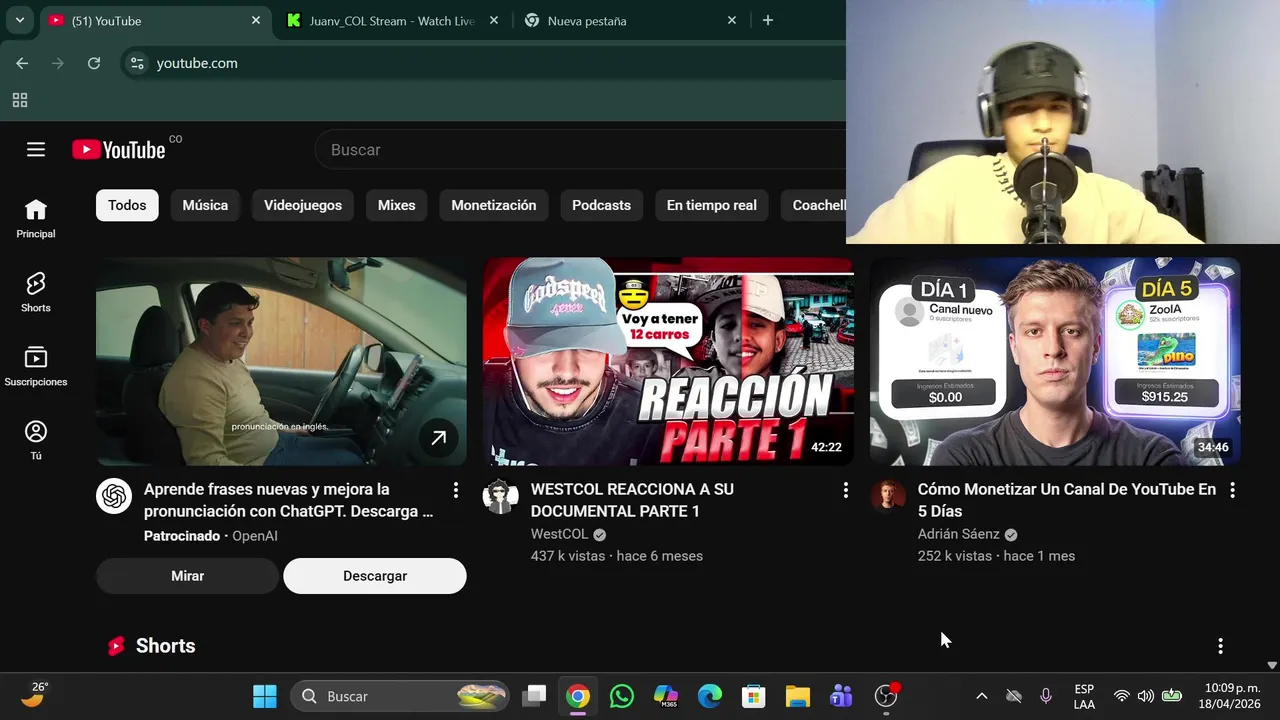Open the Tú profile section
1280x720 pixels.
pyautogui.click(x=36, y=440)
